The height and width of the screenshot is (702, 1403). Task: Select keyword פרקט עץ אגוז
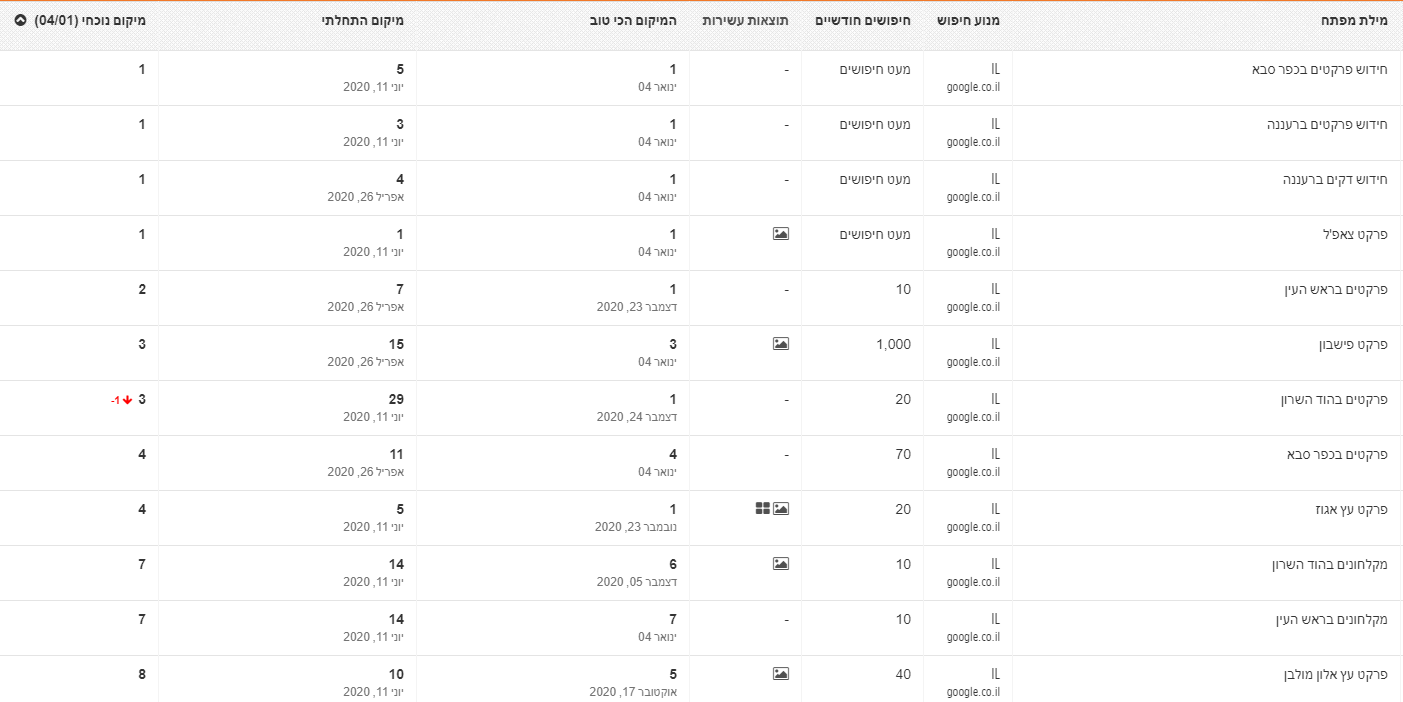click(1351, 510)
